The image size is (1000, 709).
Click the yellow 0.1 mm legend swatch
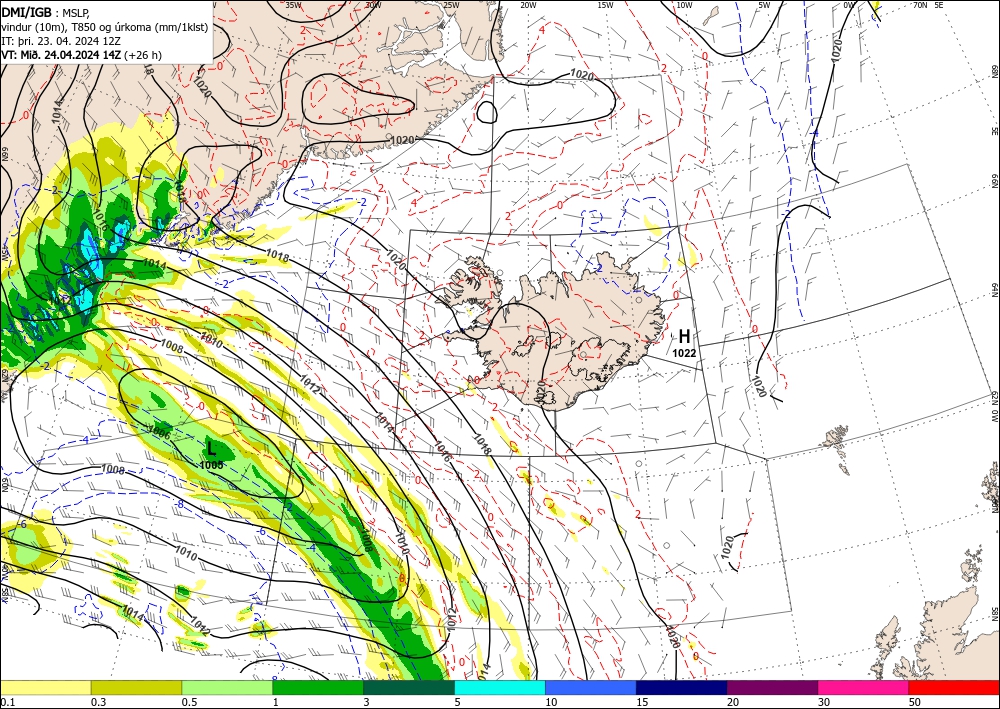click(x=45, y=688)
